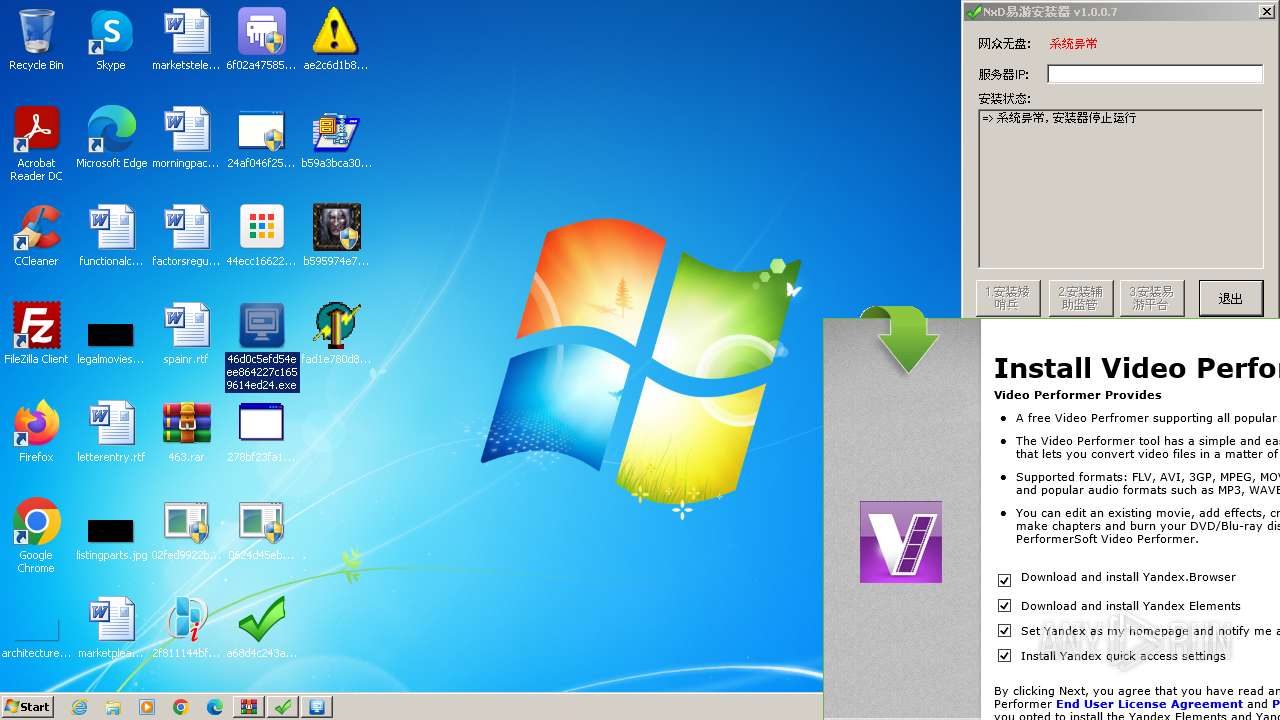Open the End User License Agreement link

pos(1149,704)
